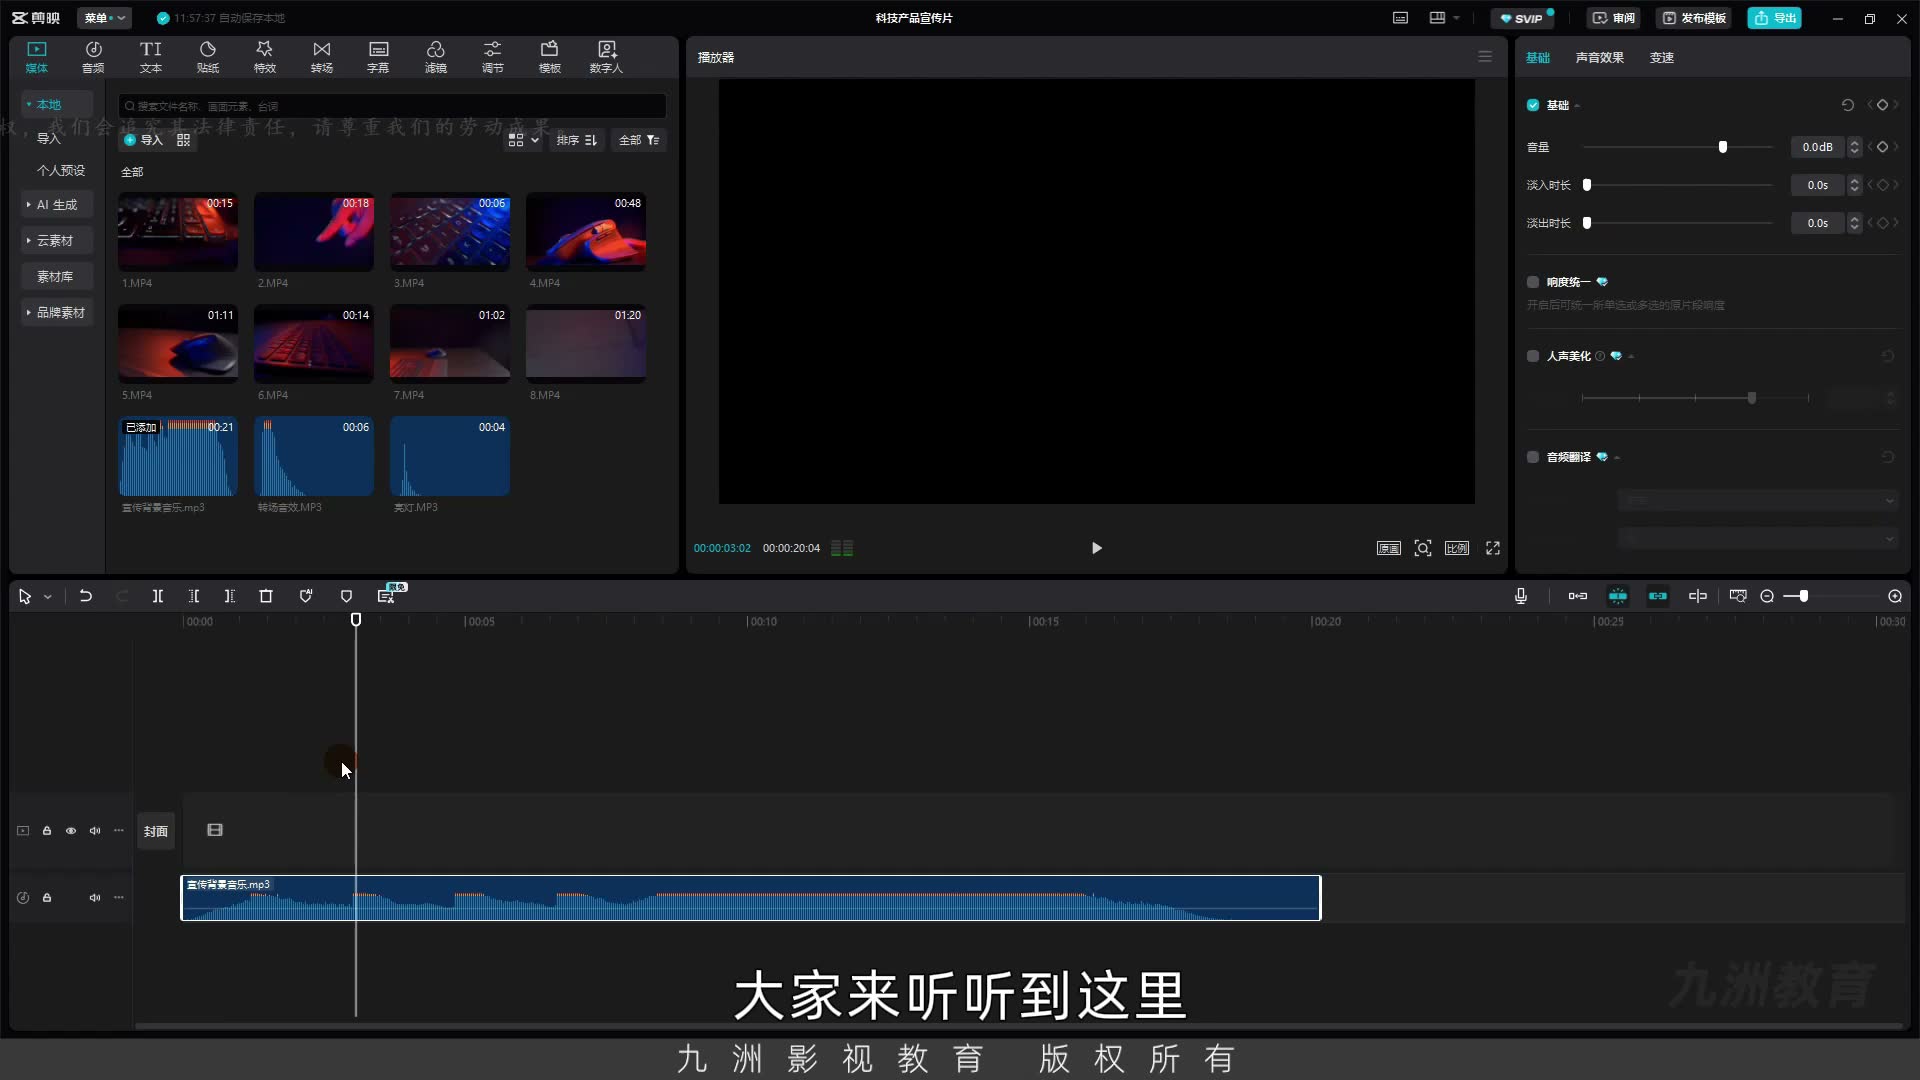Click the delete-right trim tool
1920x1080 pixels.
(230, 596)
